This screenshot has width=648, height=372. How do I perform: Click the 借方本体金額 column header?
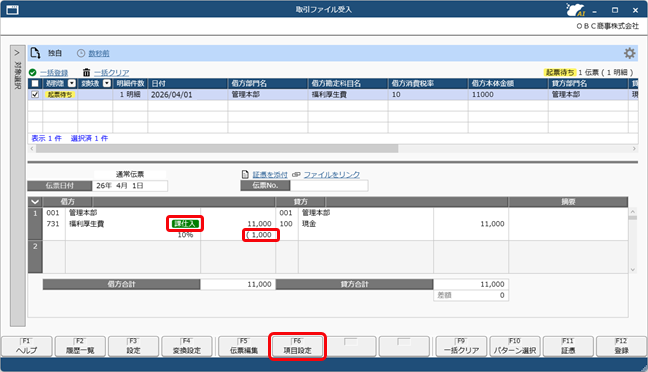click(508, 83)
